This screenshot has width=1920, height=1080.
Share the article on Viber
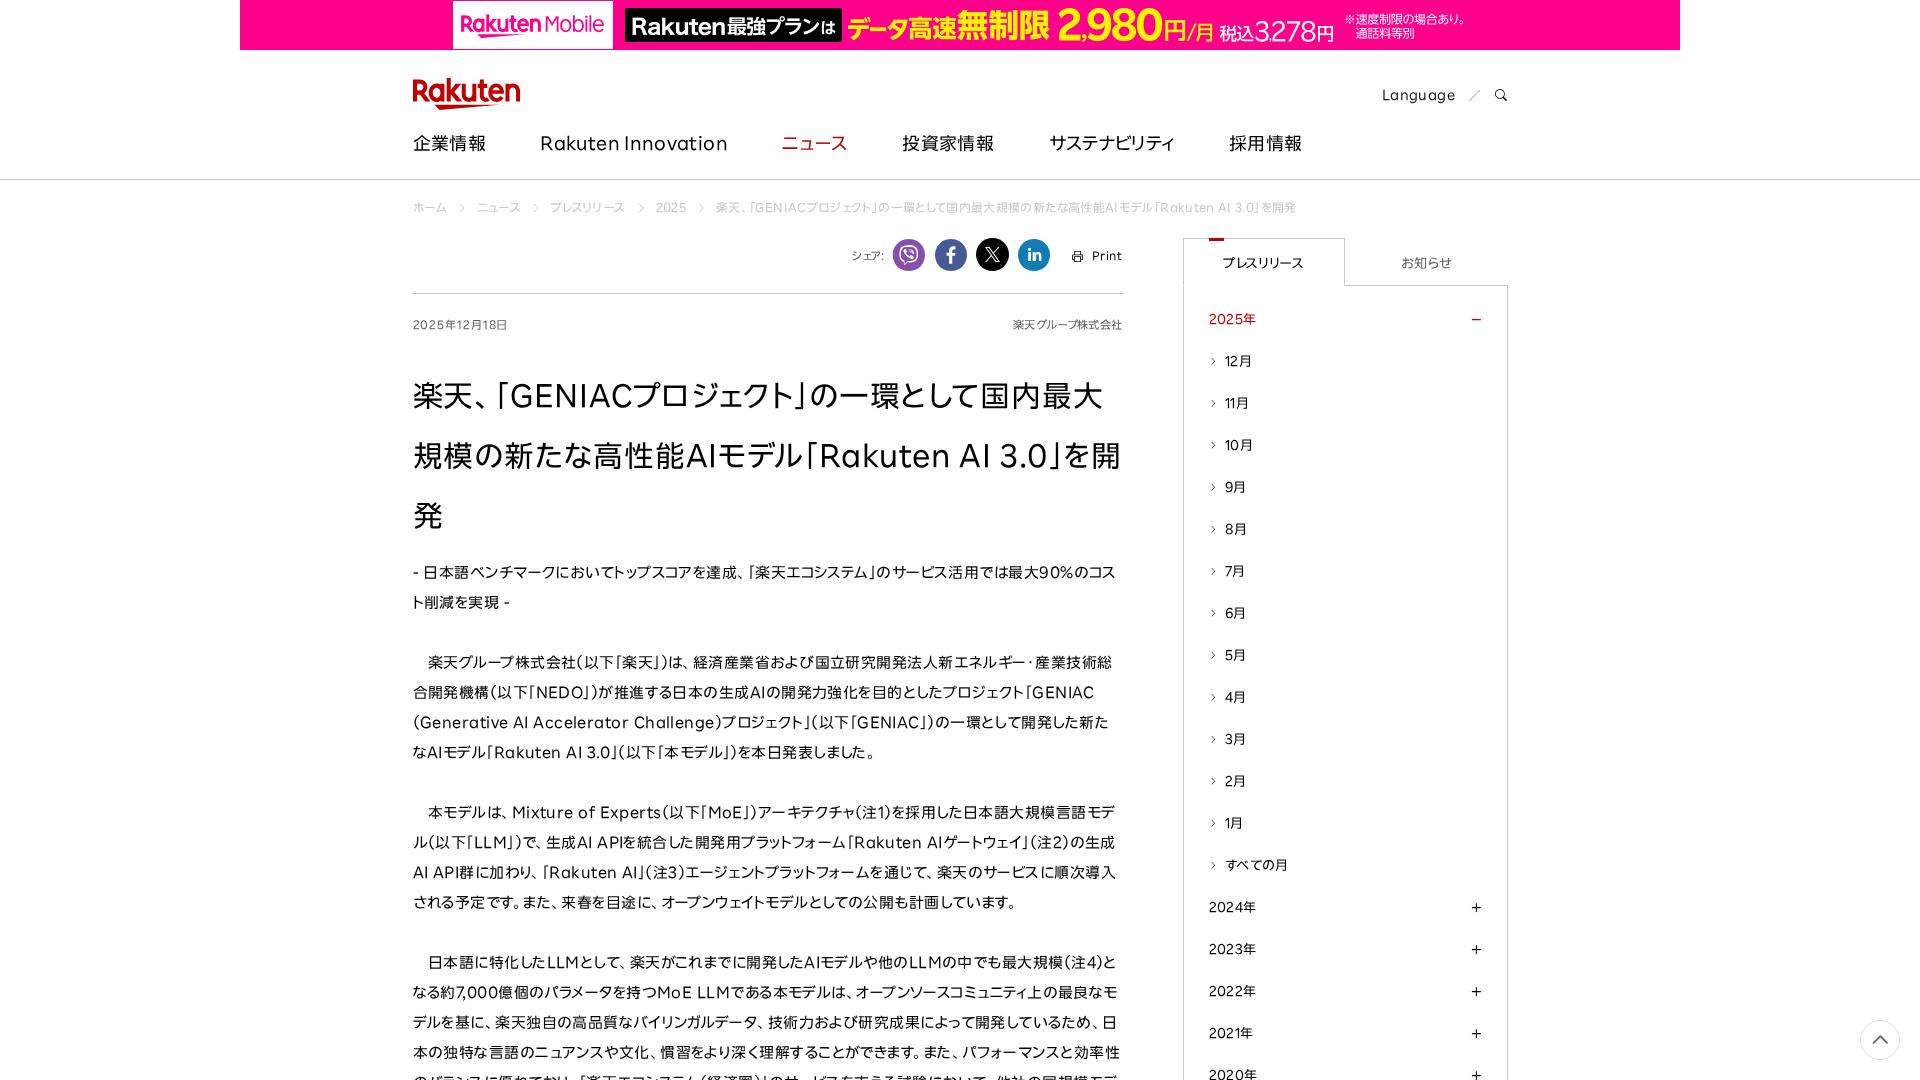[x=908, y=255]
